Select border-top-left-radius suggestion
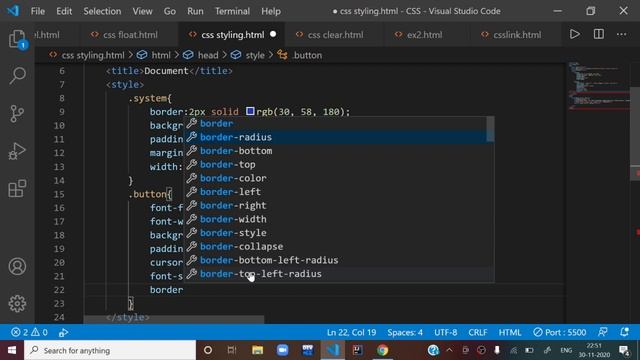The width and height of the screenshot is (640, 360). [335, 274]
